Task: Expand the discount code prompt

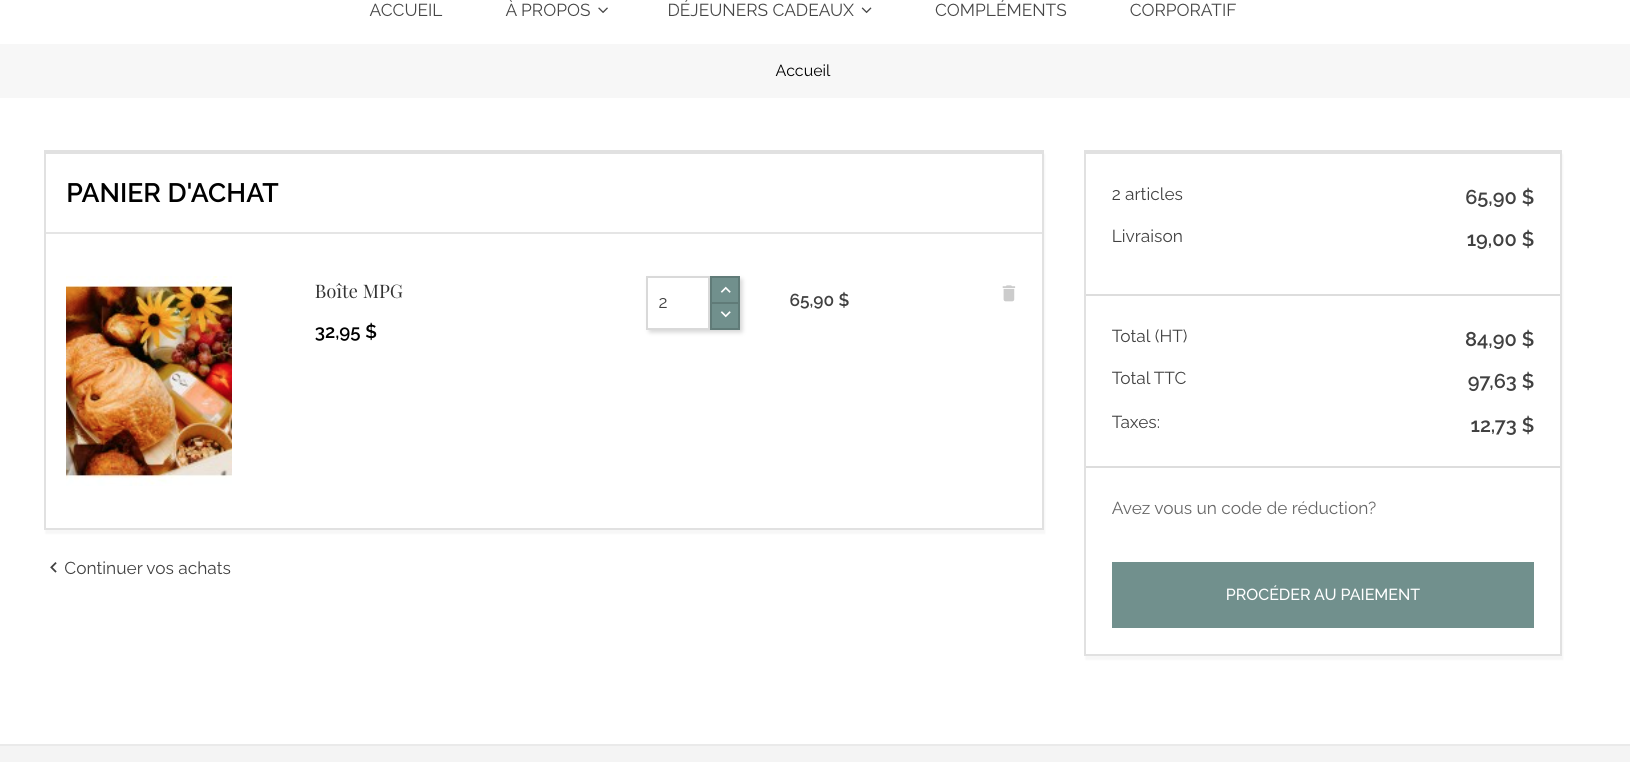Action: pos(1244,508)
